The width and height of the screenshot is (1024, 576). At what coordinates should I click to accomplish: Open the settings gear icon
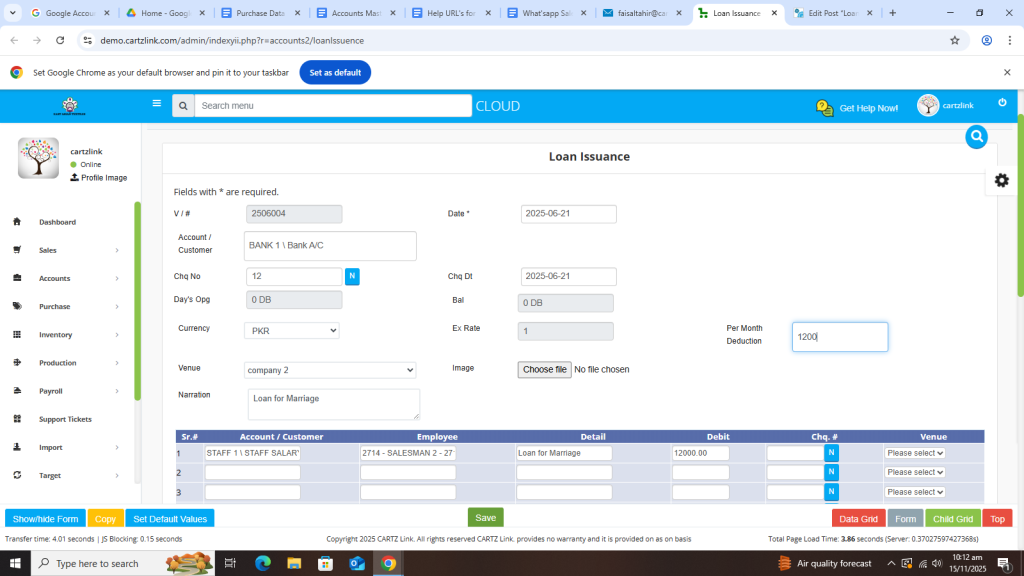click(x=1001, y=180)
